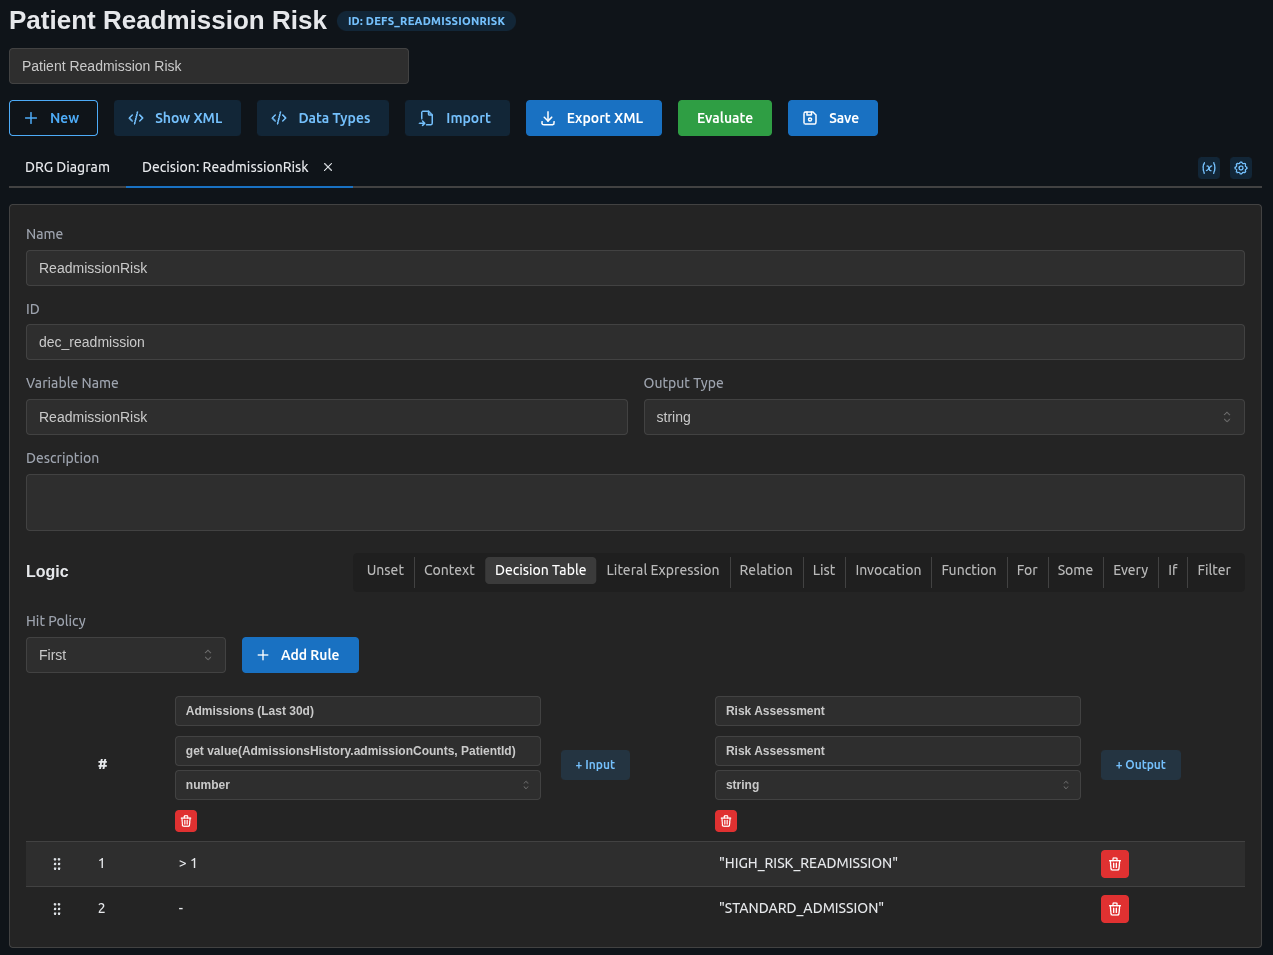Expand the Hit Policy dropdown
1273x955 pixels.
pyautogui.click(x=125, y=655)
